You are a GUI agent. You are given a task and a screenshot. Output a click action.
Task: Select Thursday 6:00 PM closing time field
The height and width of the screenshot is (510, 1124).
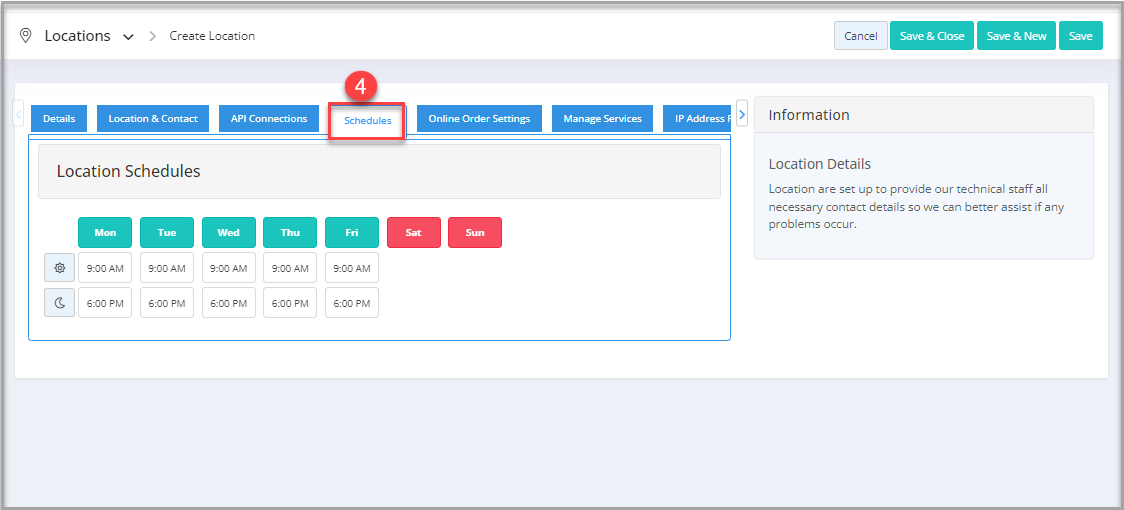[x=290, y=303]
